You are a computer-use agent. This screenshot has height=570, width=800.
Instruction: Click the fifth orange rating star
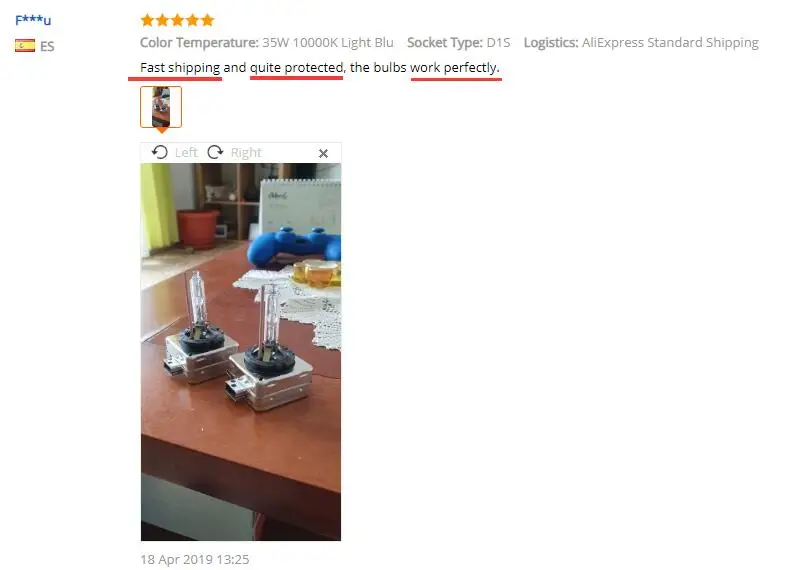coord(207,20)
